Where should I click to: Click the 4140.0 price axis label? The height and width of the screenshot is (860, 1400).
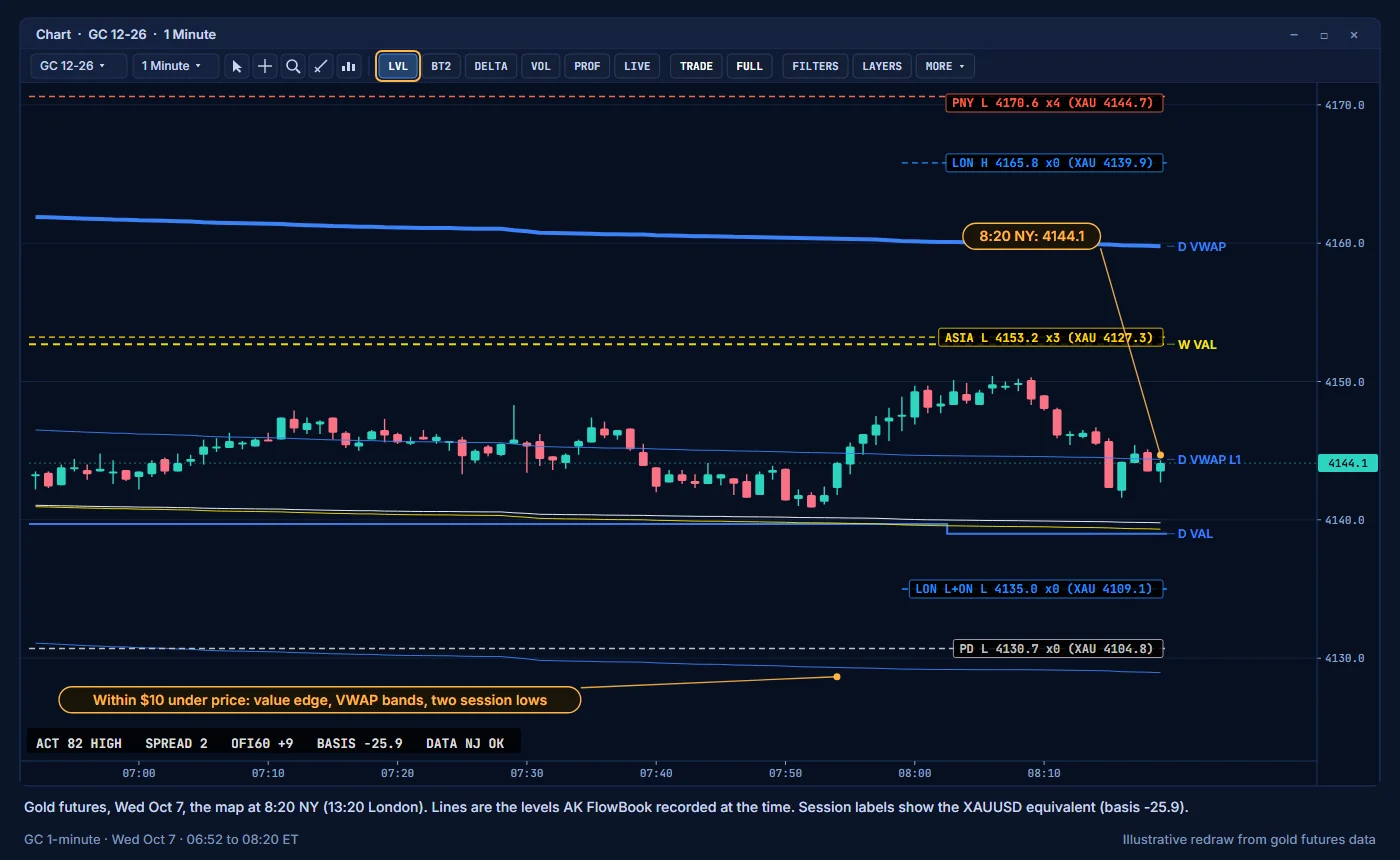(1343, 520)
